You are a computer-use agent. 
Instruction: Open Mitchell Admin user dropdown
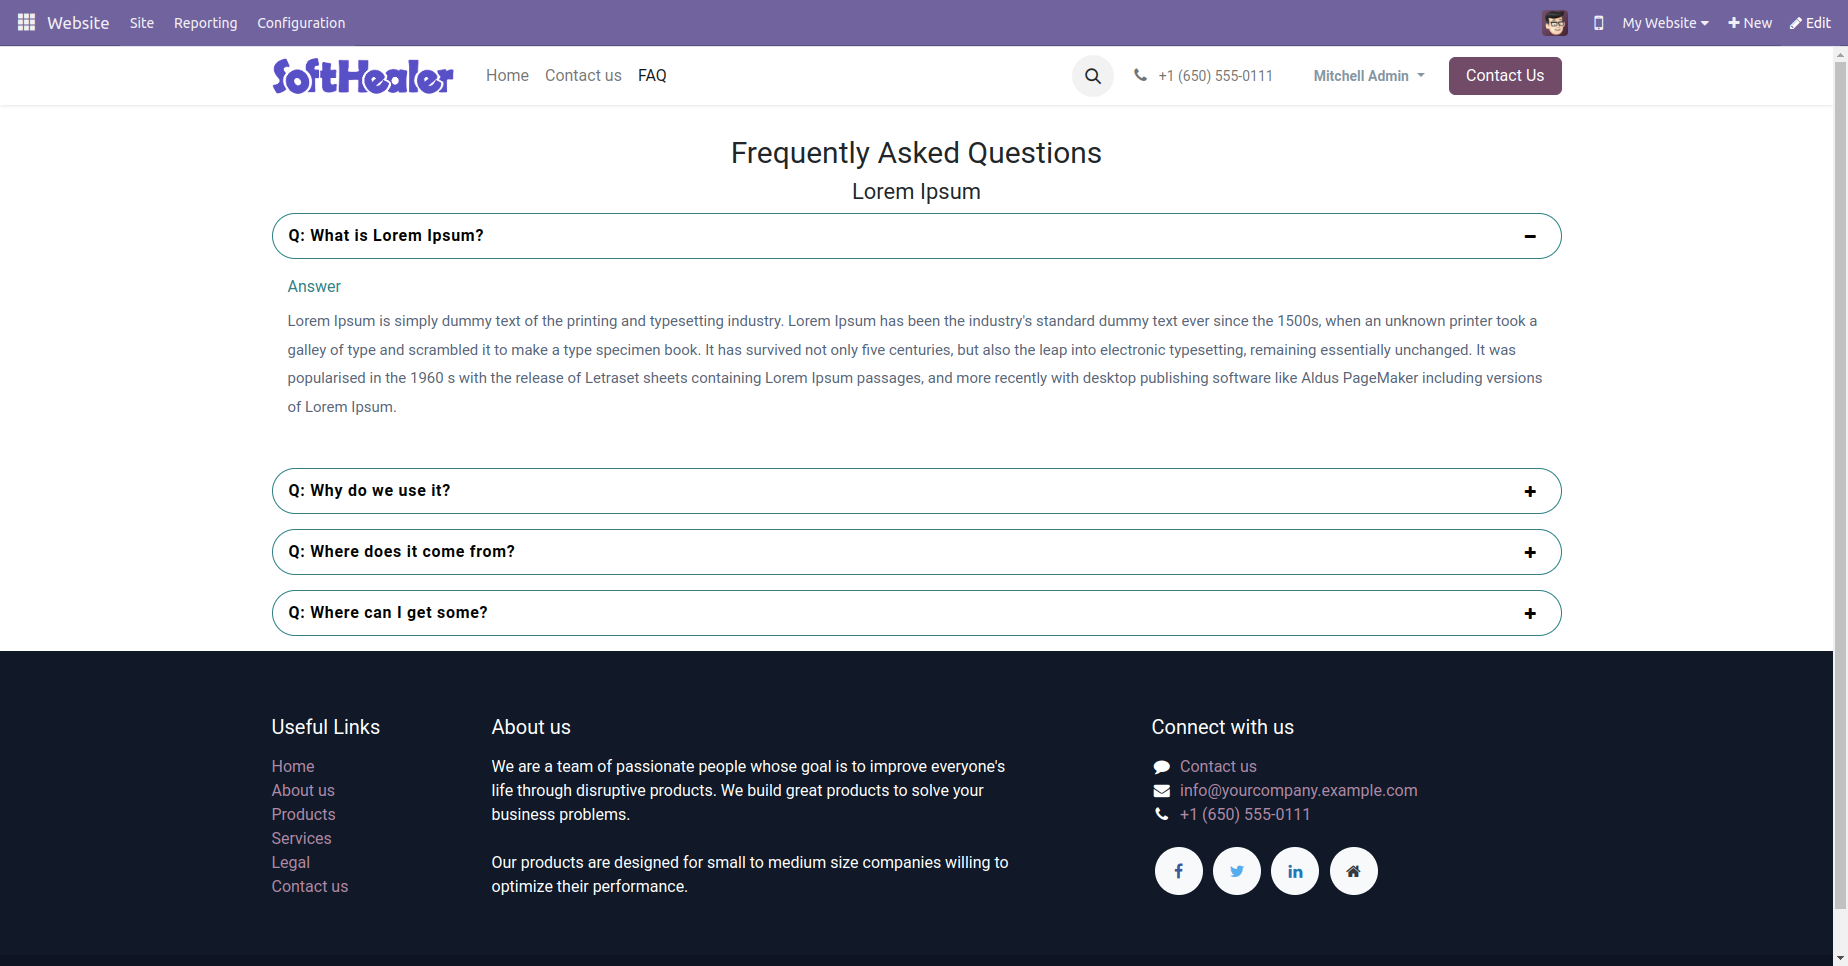point(1369,76)
